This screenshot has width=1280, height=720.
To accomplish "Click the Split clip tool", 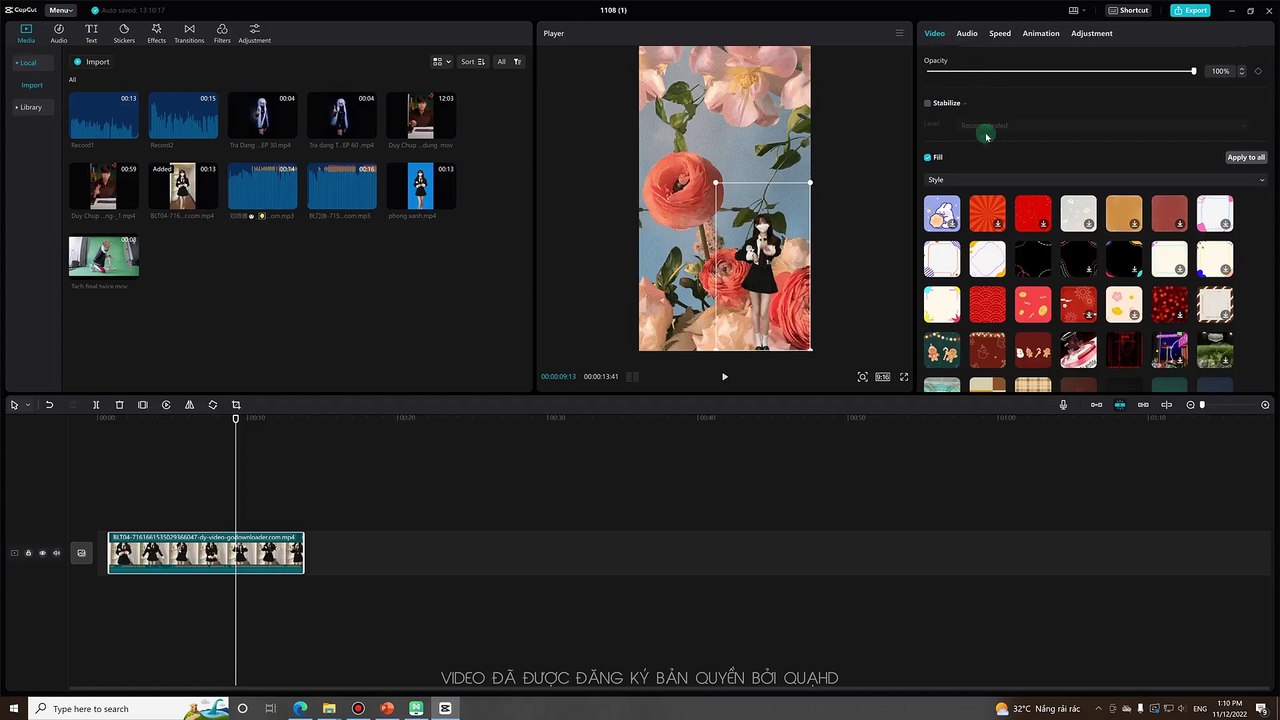I will 96,405.
